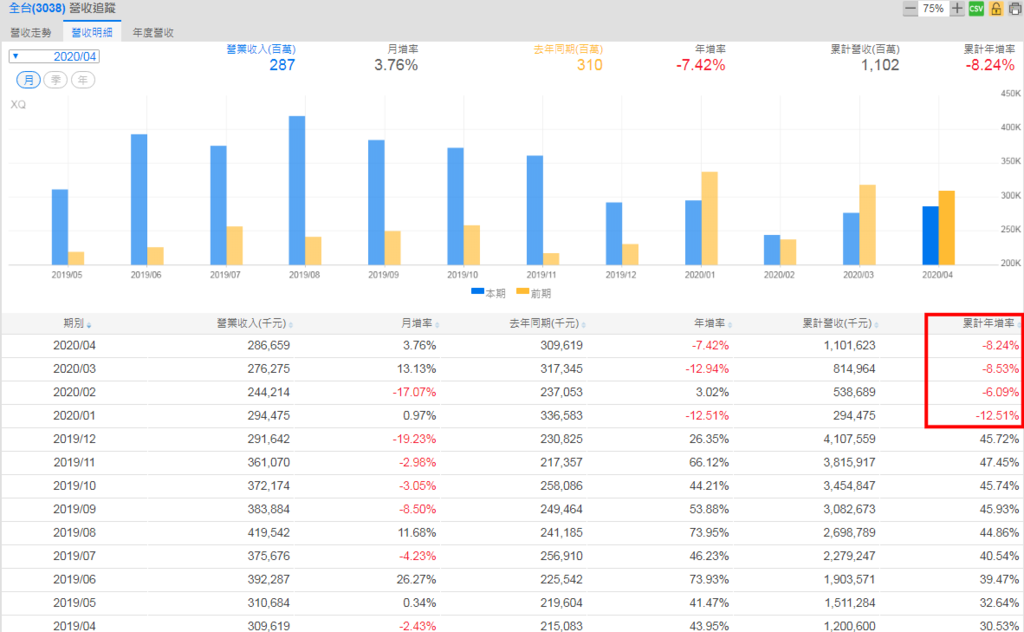Click the blue 2019/08 revenue bar

[296, 190]
